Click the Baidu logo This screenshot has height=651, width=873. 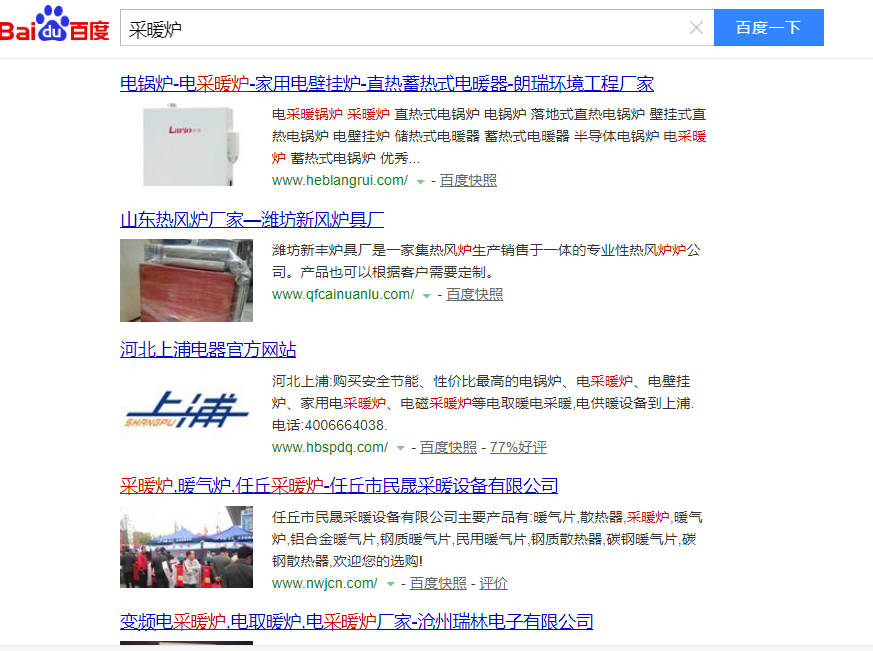(x=55, y=27)
